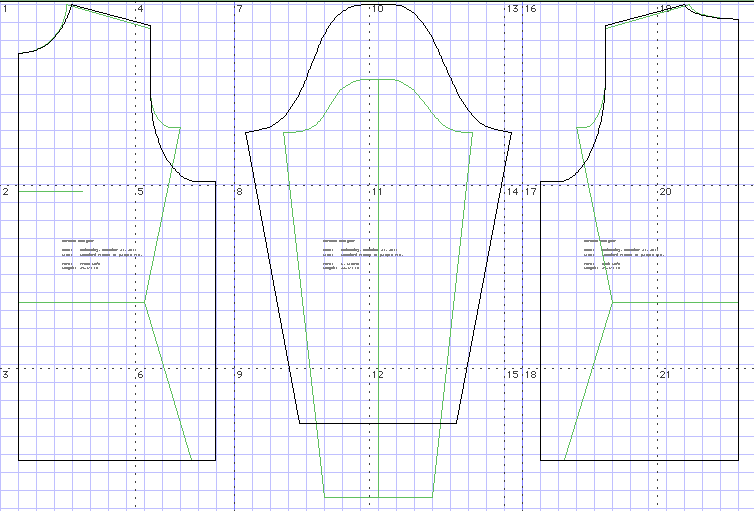The height and width of the screenshot is (511, 754).
Task: Select the page number 17 label
Action: point(532,192)
